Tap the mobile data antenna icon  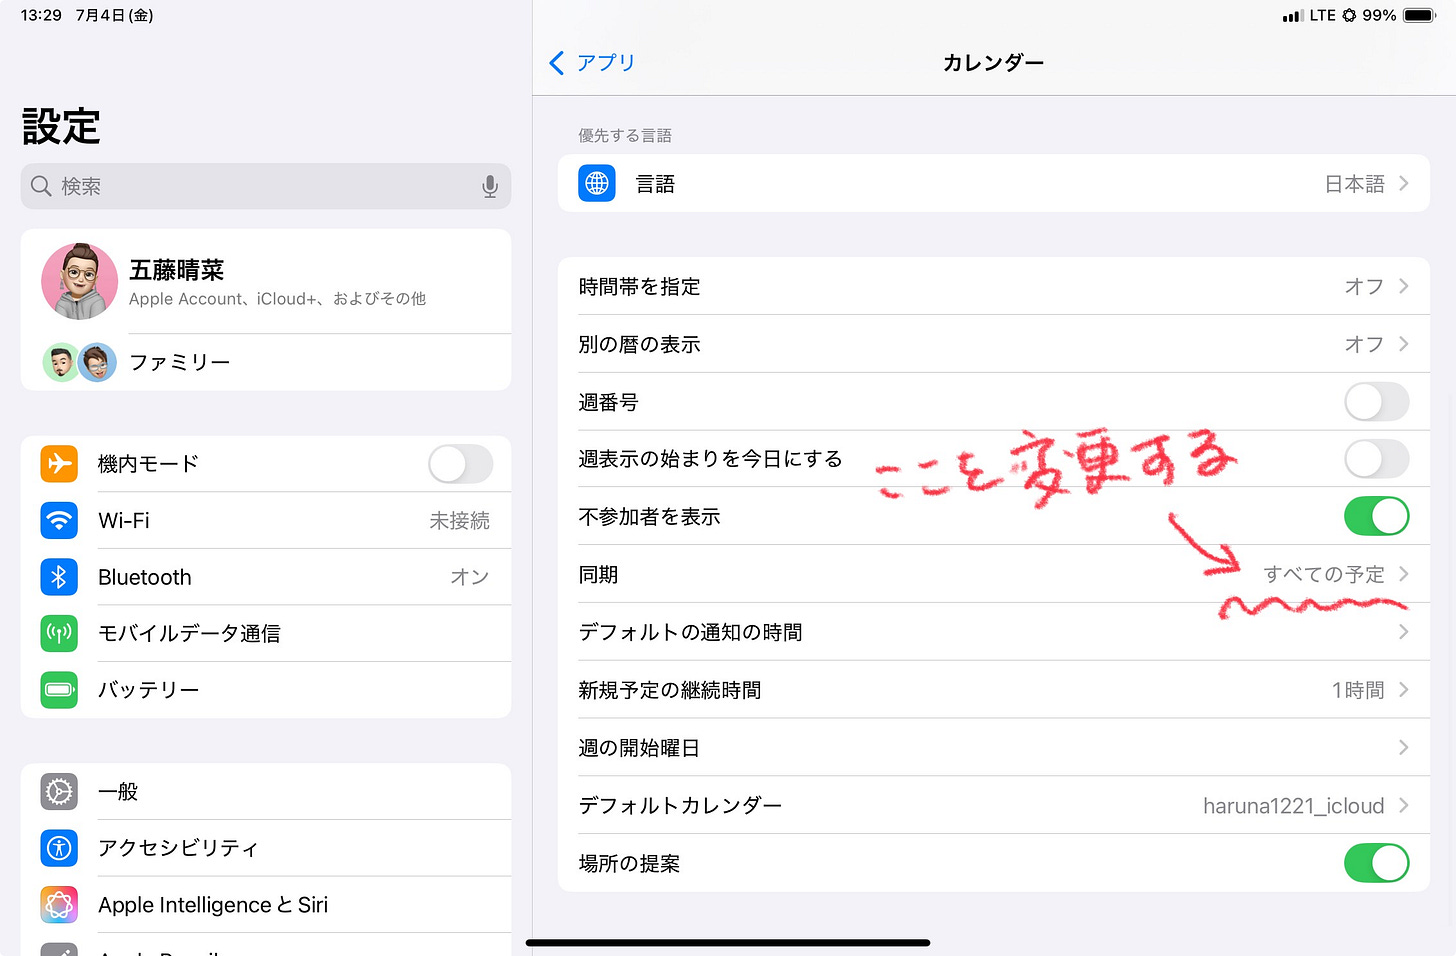tap(59, 633)
